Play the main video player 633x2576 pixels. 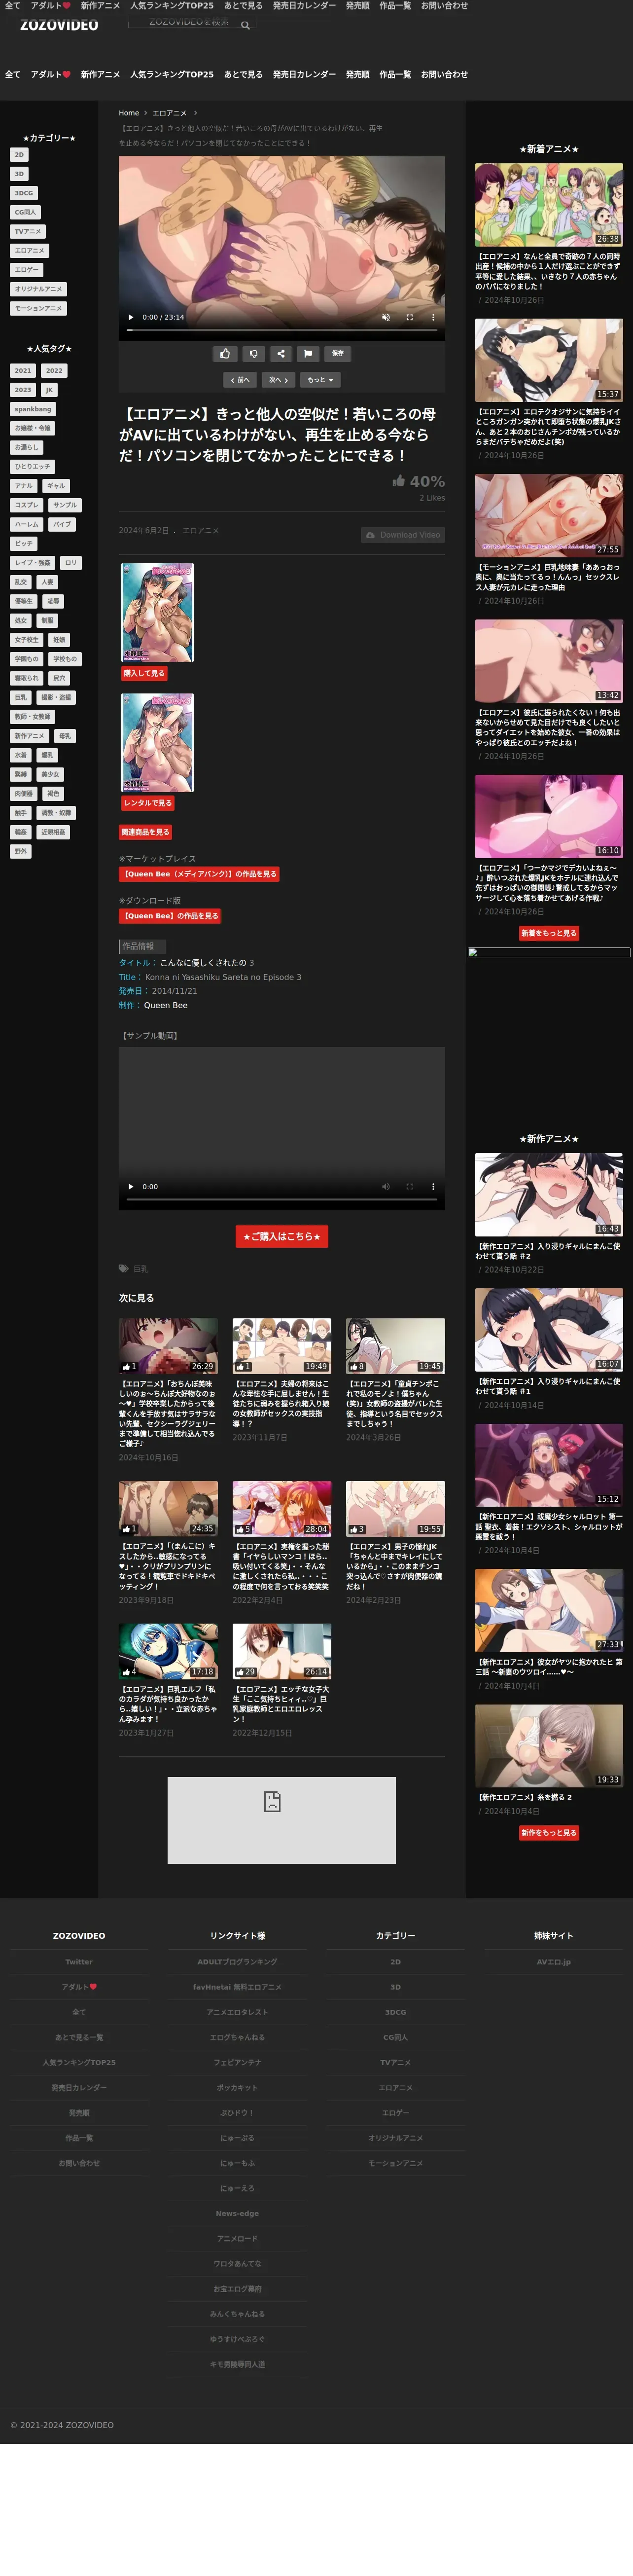(131, 317)
